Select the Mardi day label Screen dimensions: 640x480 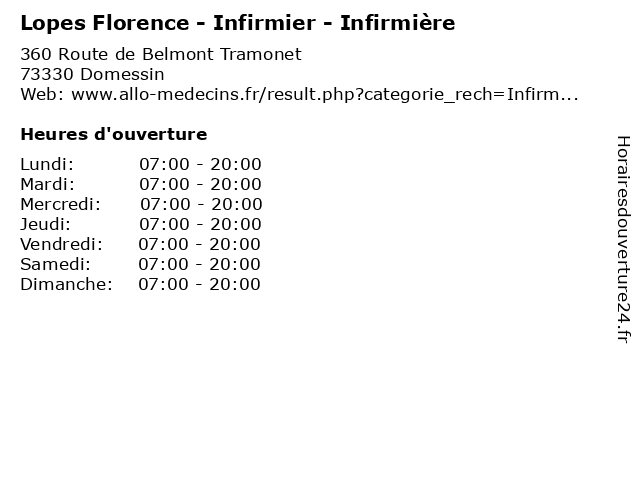(48, 184)
